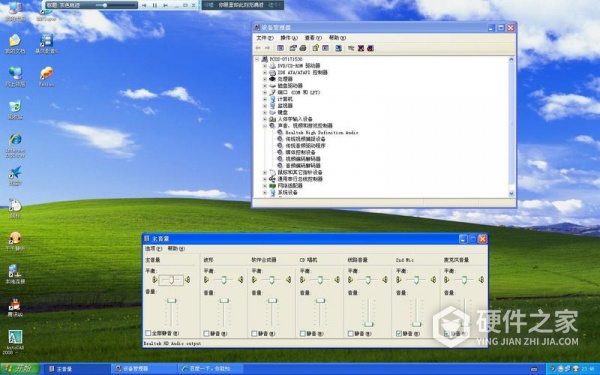Open the Fetion desktop icon
600x375 pixels.
[46, 77]
